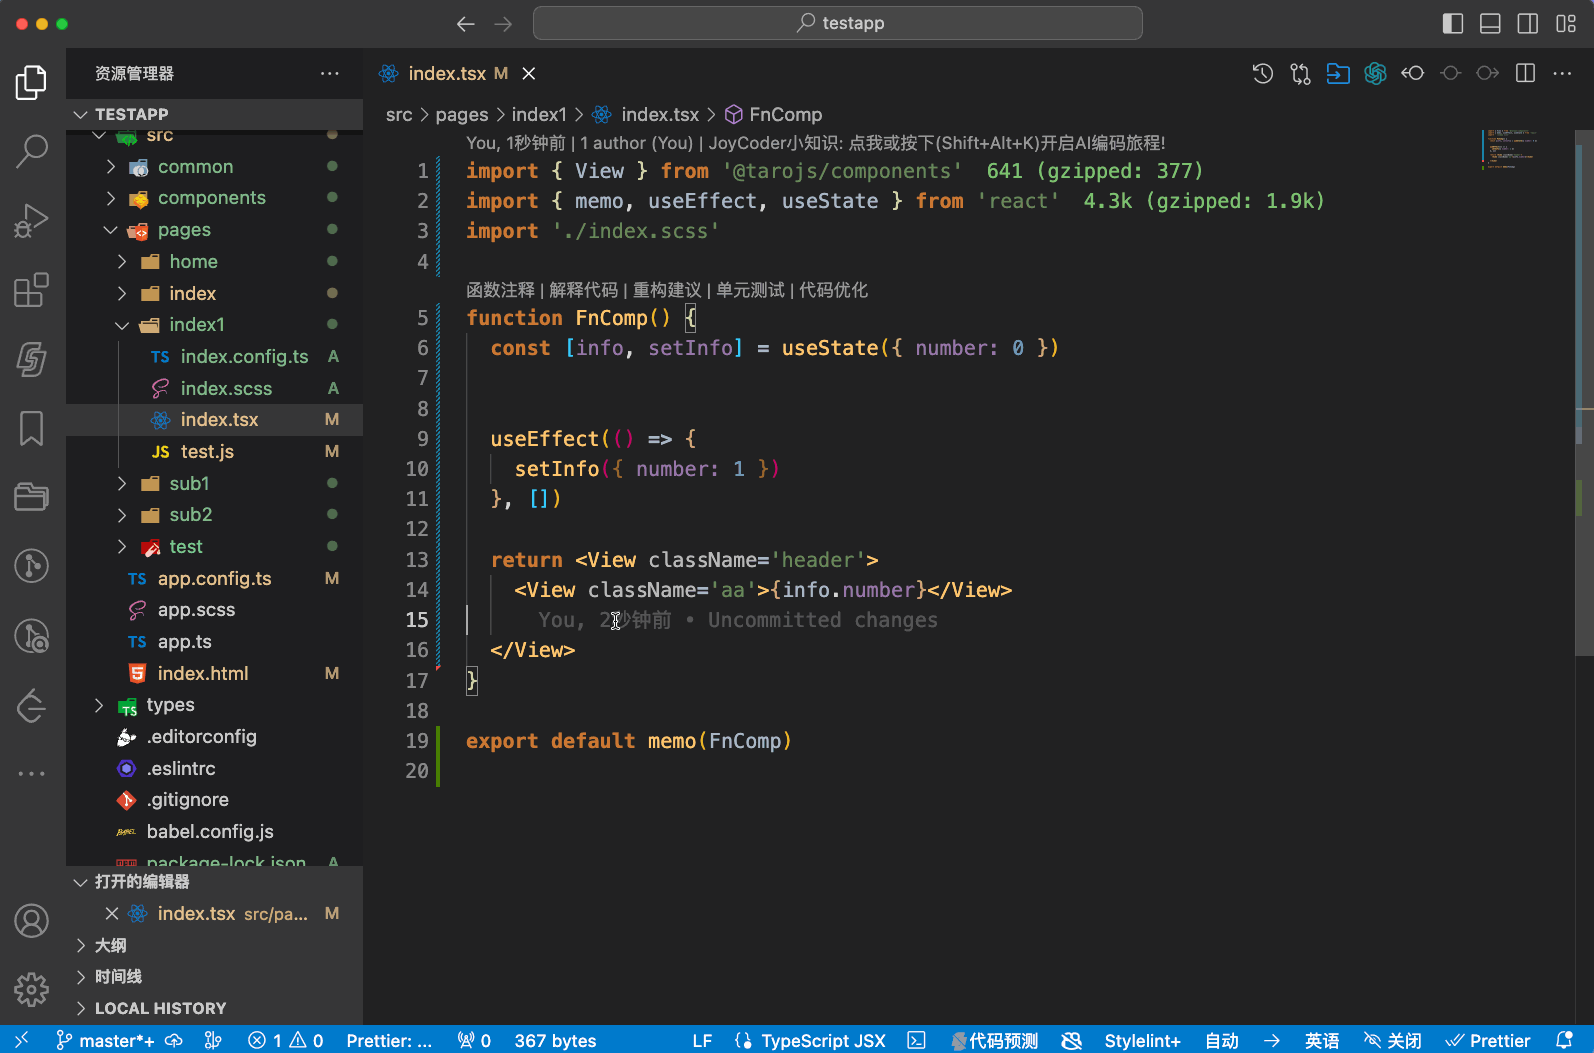Select the index.tsx editor tab
Viewport: 1594px width, 1053px height.
[446, 73]
